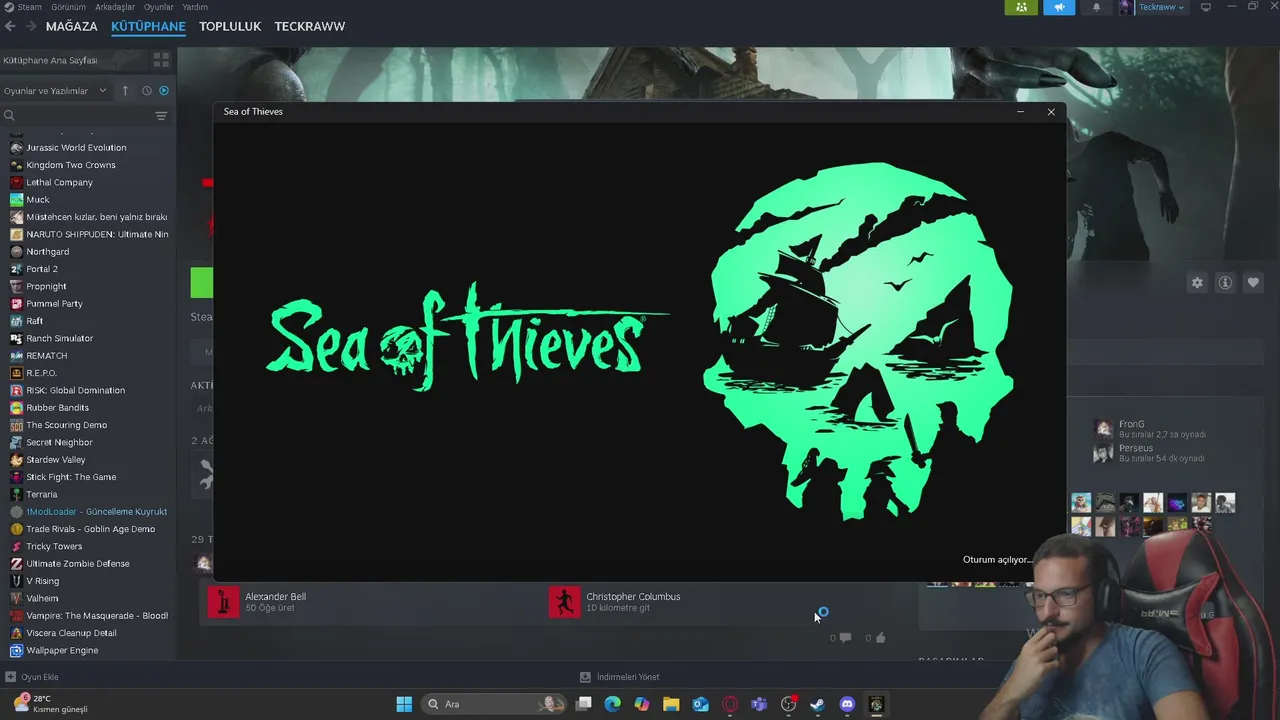Toggle the recent activity clock filter
Screen dimensions: 1280x720
[x=147, y=91]
